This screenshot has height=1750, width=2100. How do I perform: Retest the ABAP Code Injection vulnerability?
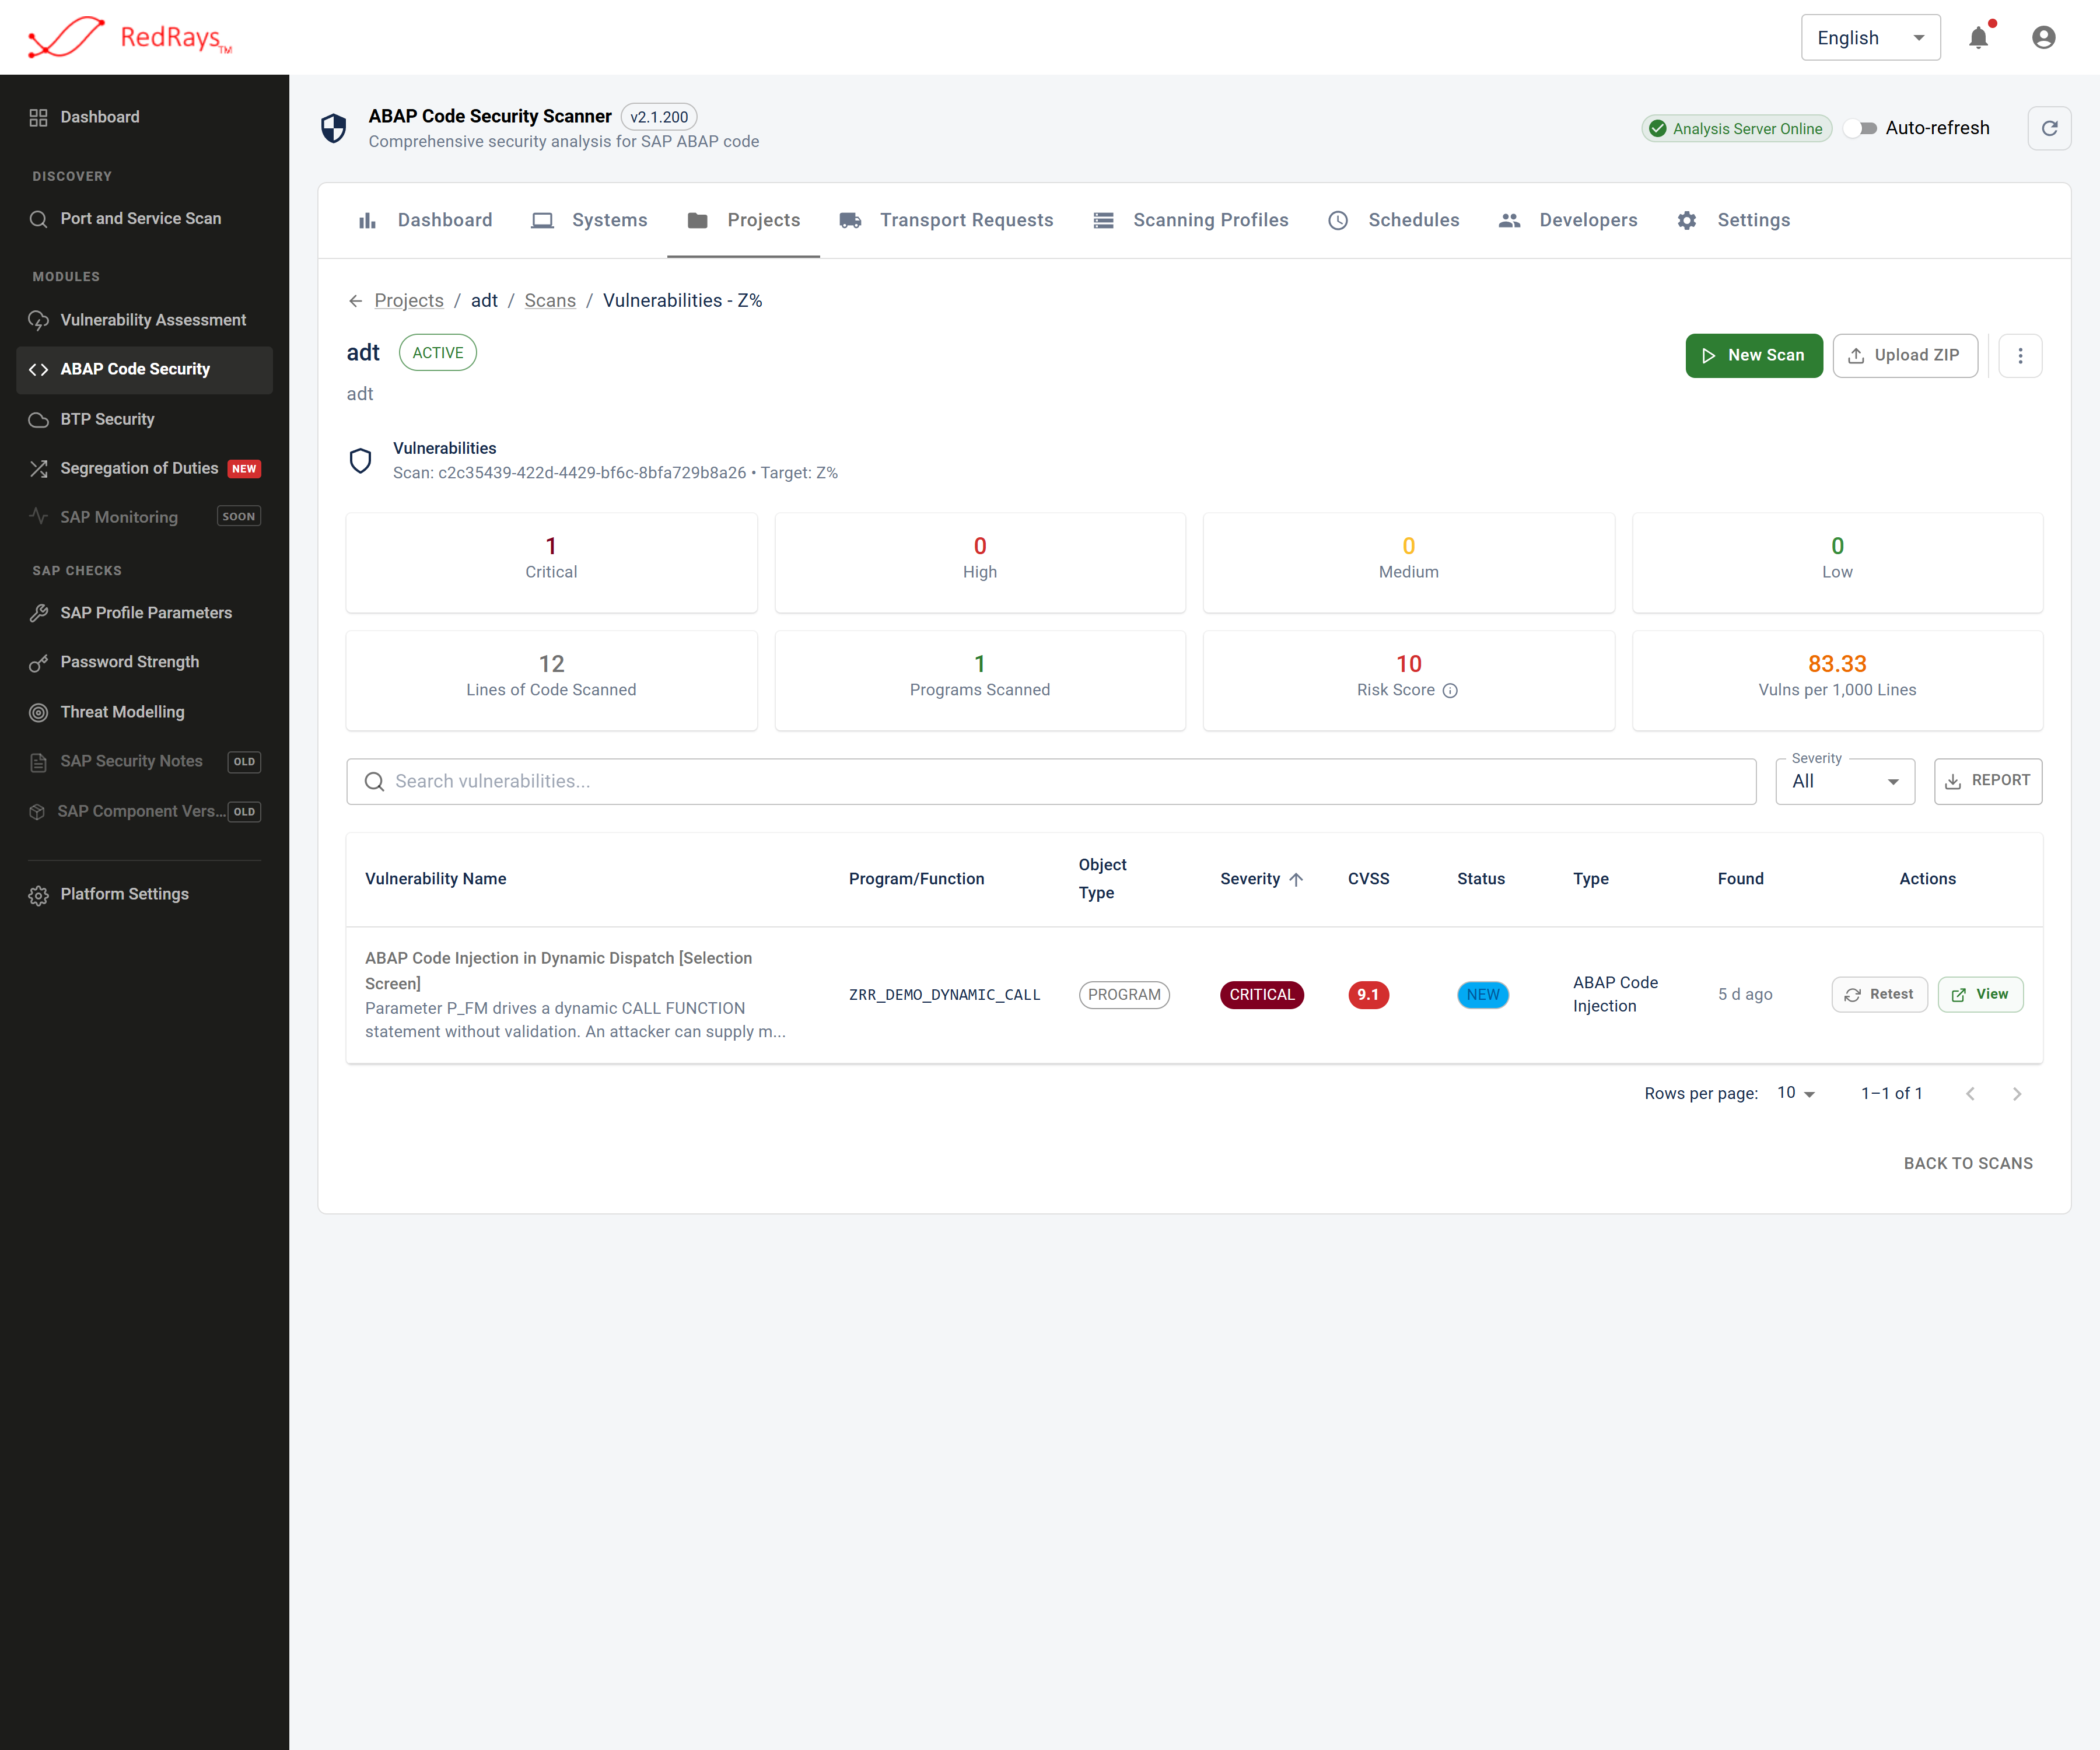1879,994
